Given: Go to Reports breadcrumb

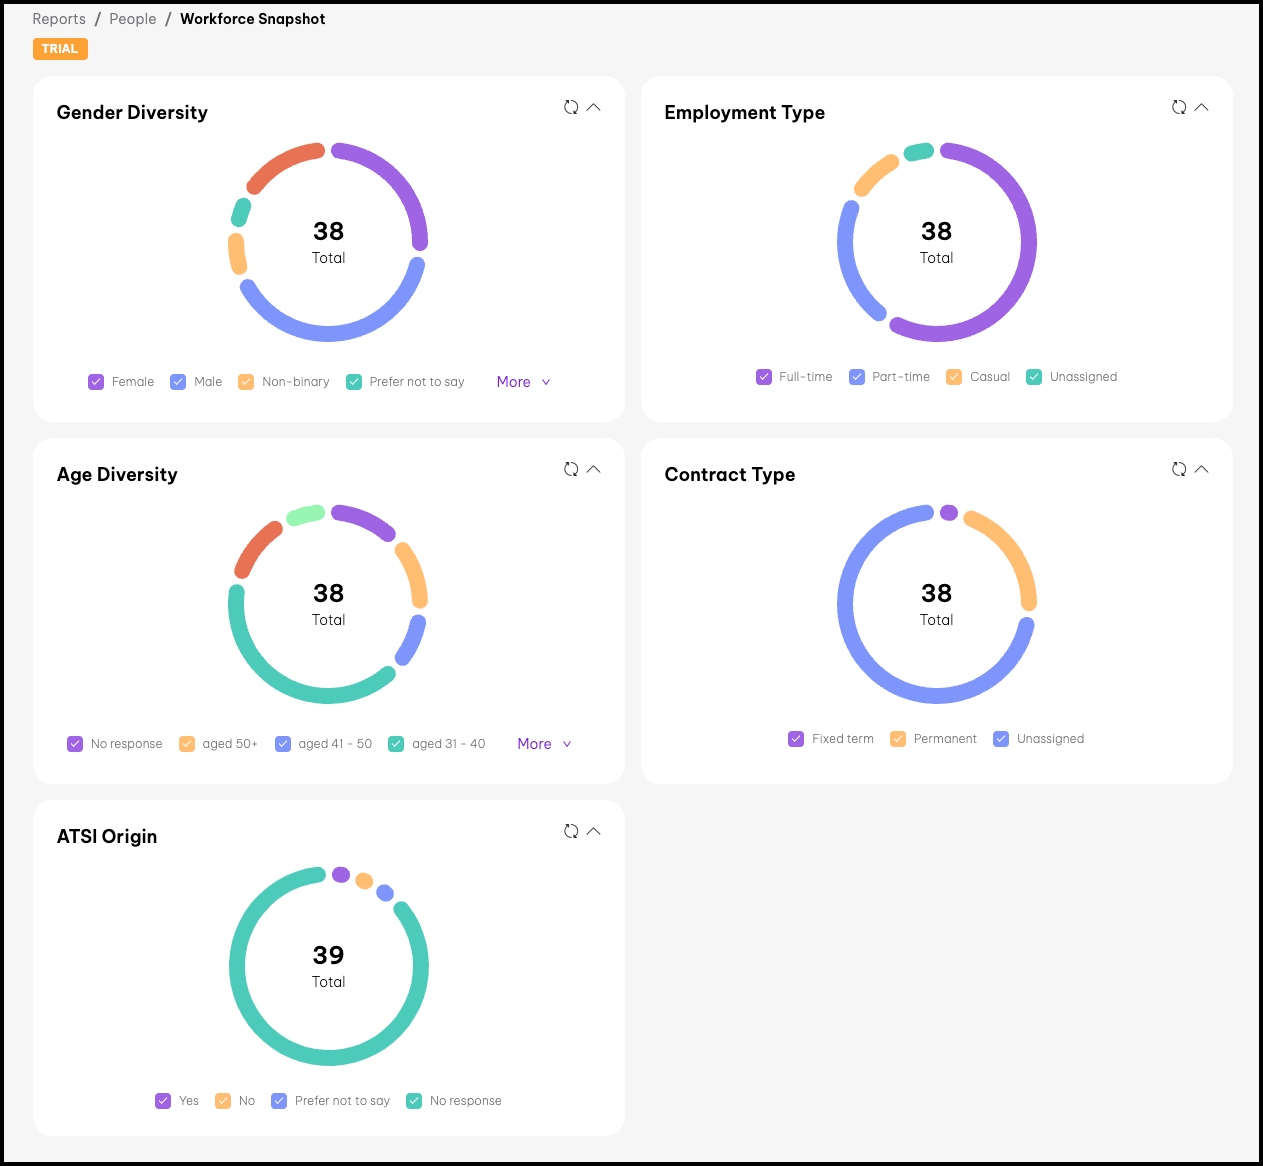Looking at the screenshot, I should (59, 19).
